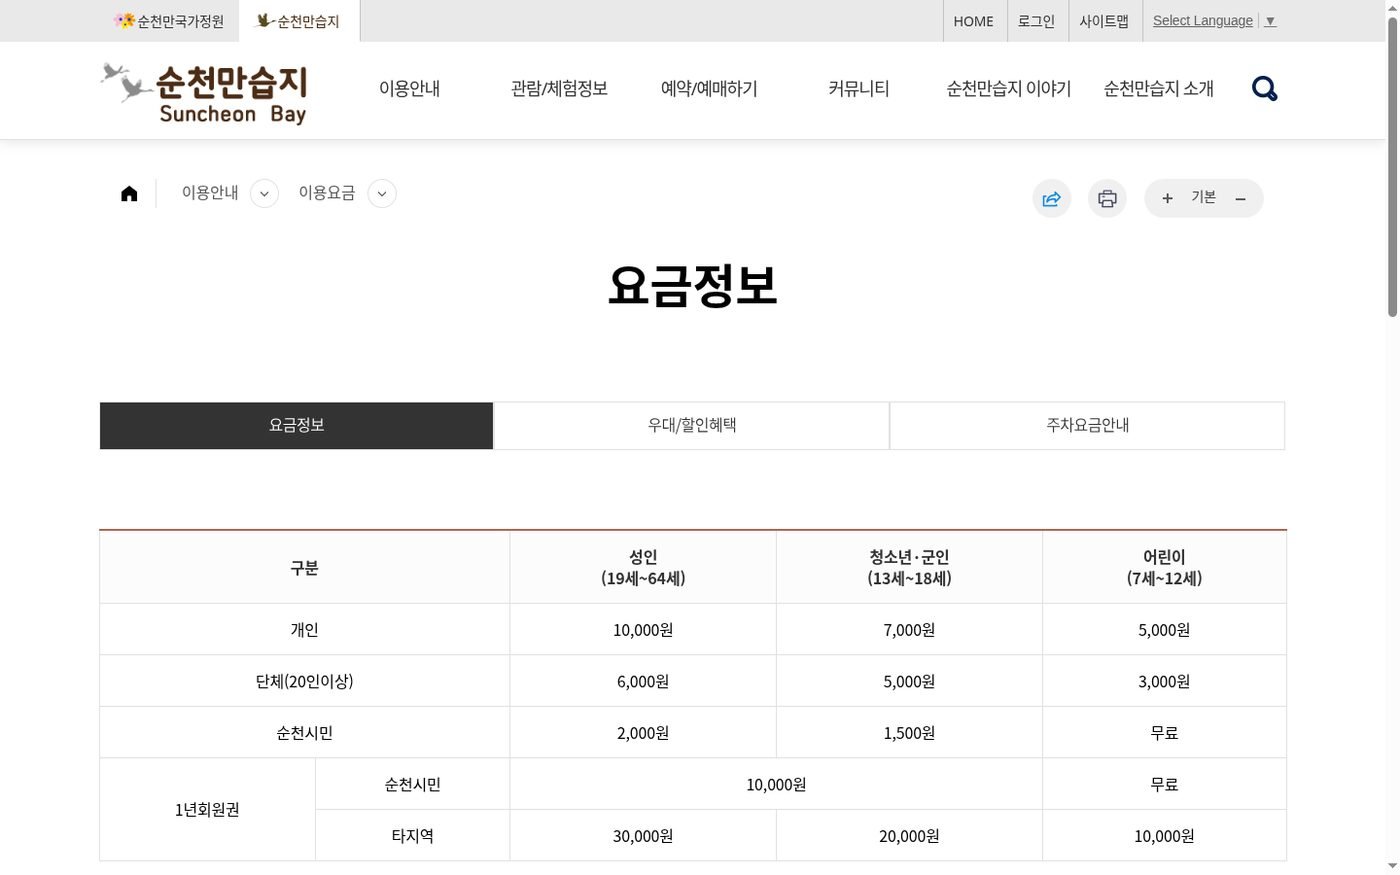
Task: Increase font size with plus icon
Action: (1167, 199)
